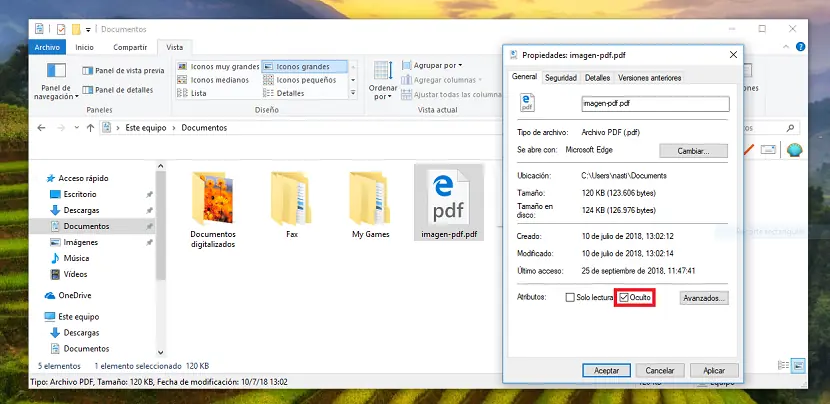Switch layout to Detalles
This screenshot has height=404, width=830.
[284, 93]
